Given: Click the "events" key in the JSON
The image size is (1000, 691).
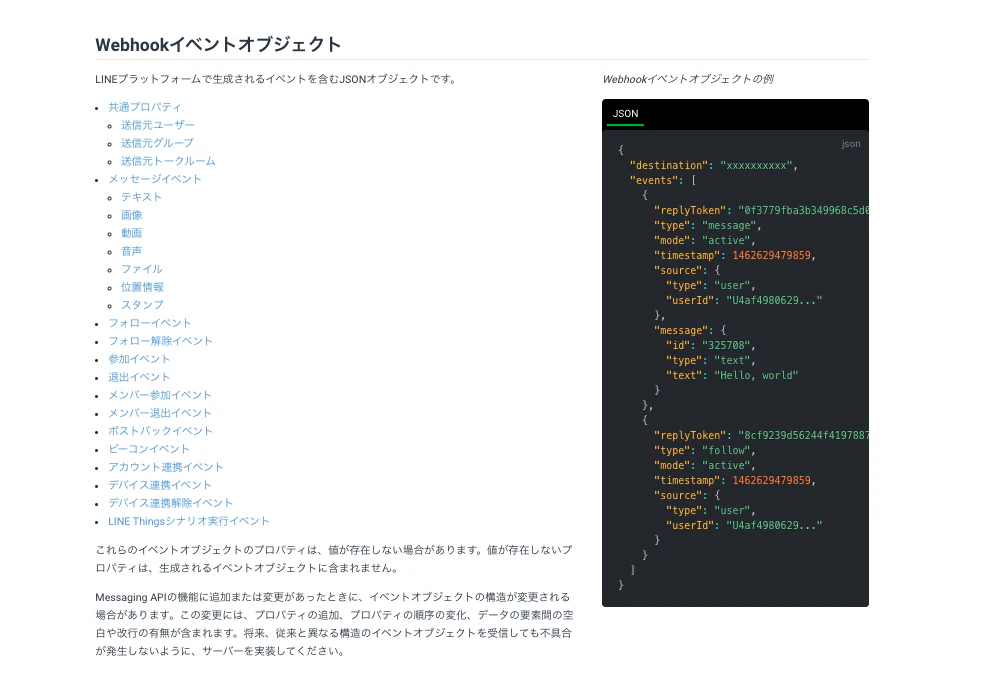Looking at the screenshot, I should click(654, 181).
